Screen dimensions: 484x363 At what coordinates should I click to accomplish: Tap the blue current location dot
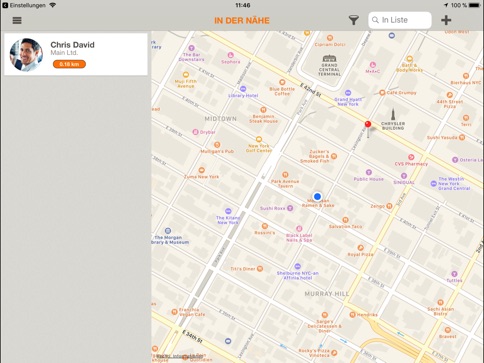pos(317,196)
